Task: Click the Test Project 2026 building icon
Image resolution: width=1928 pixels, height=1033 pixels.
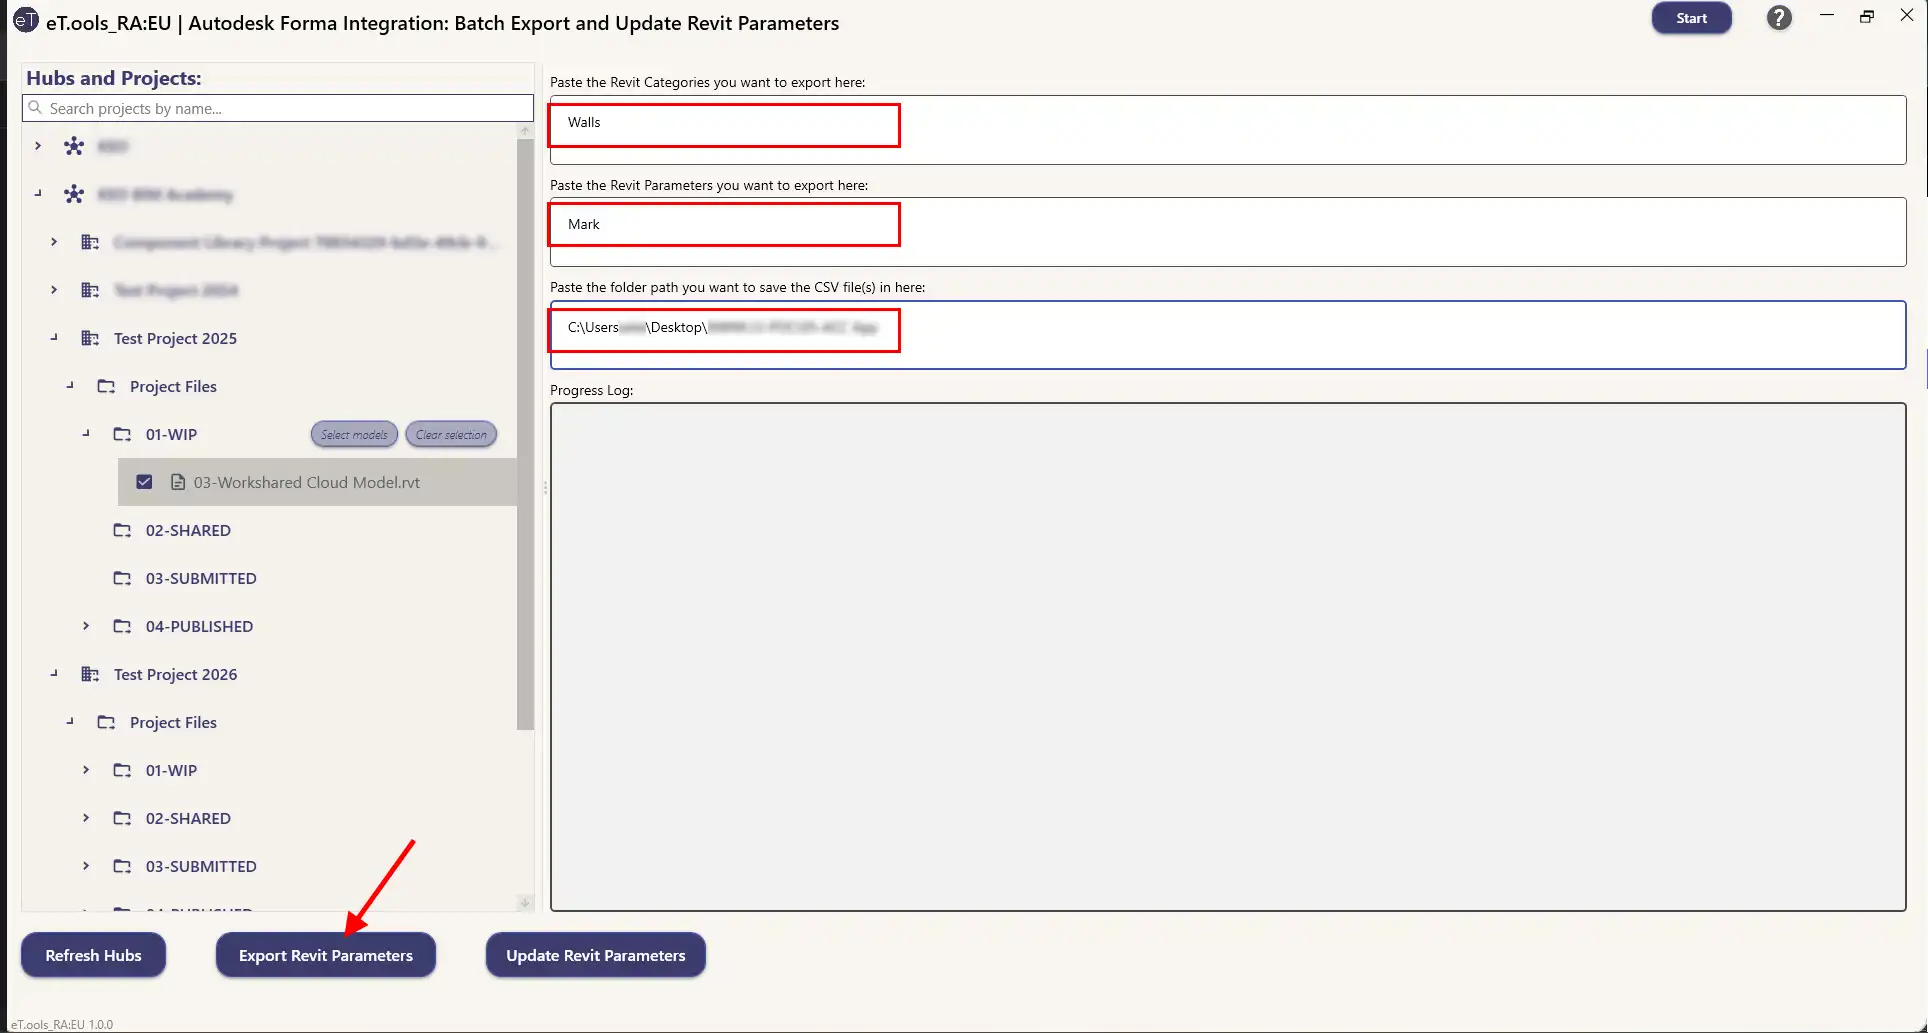Action: pos(90,674)
